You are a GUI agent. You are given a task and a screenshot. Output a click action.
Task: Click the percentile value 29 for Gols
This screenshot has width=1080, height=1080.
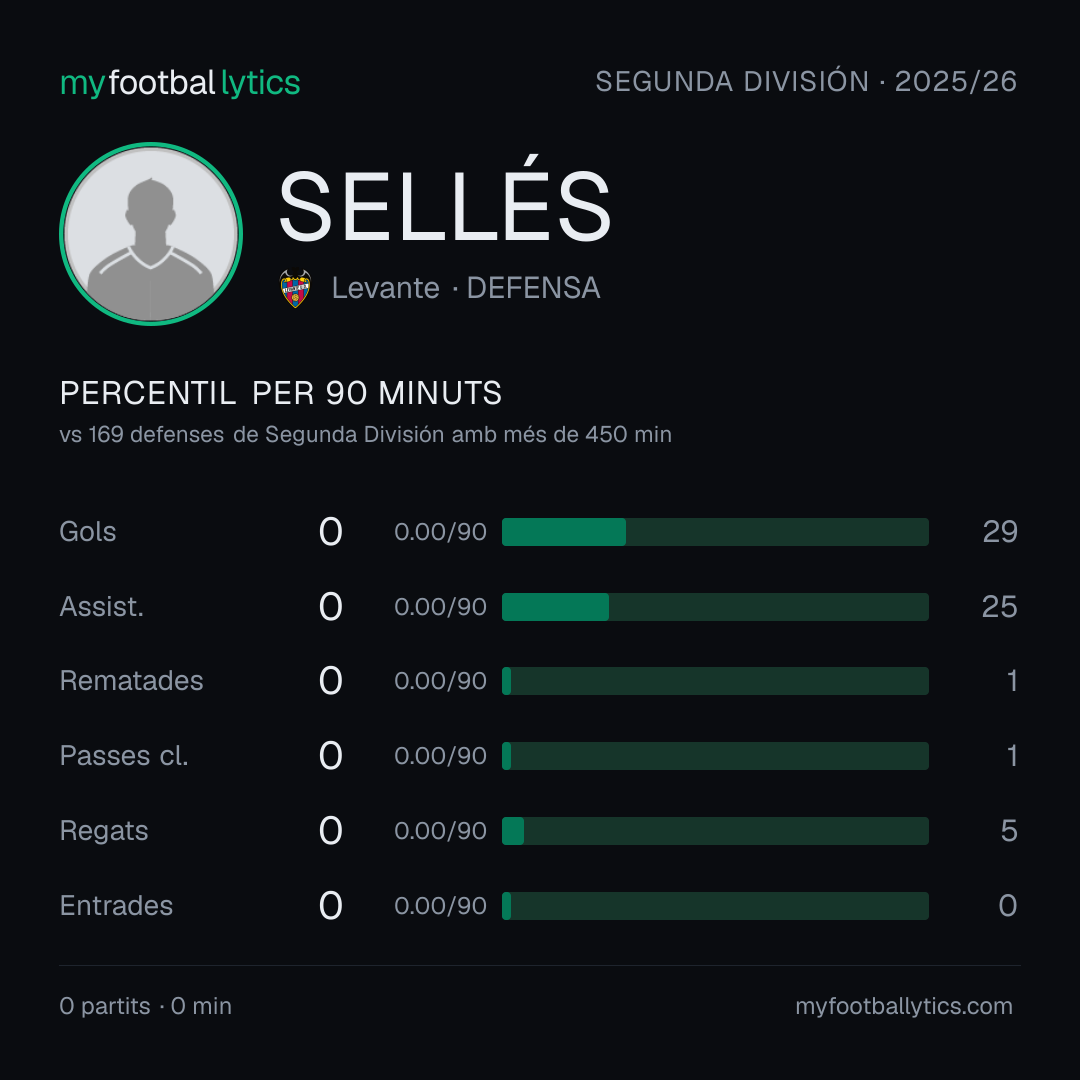click(x=1000, y=532)
